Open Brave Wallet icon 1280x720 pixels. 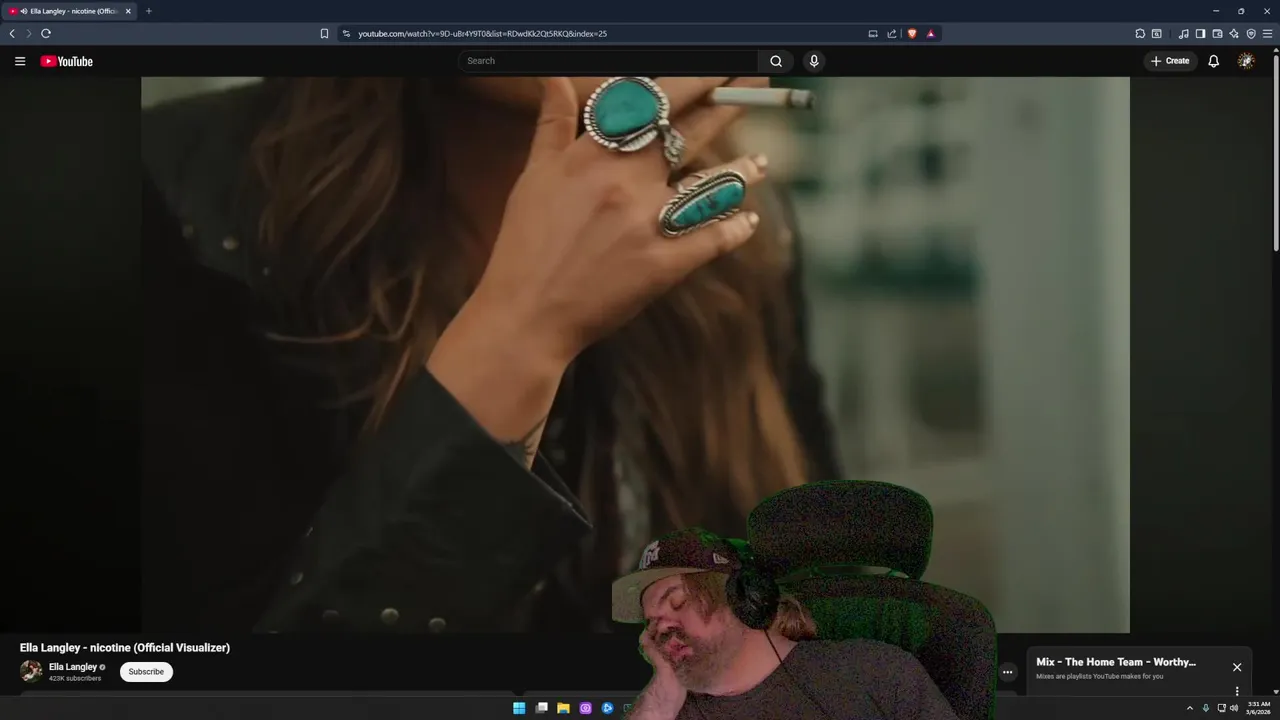(x=1217, y=33)
